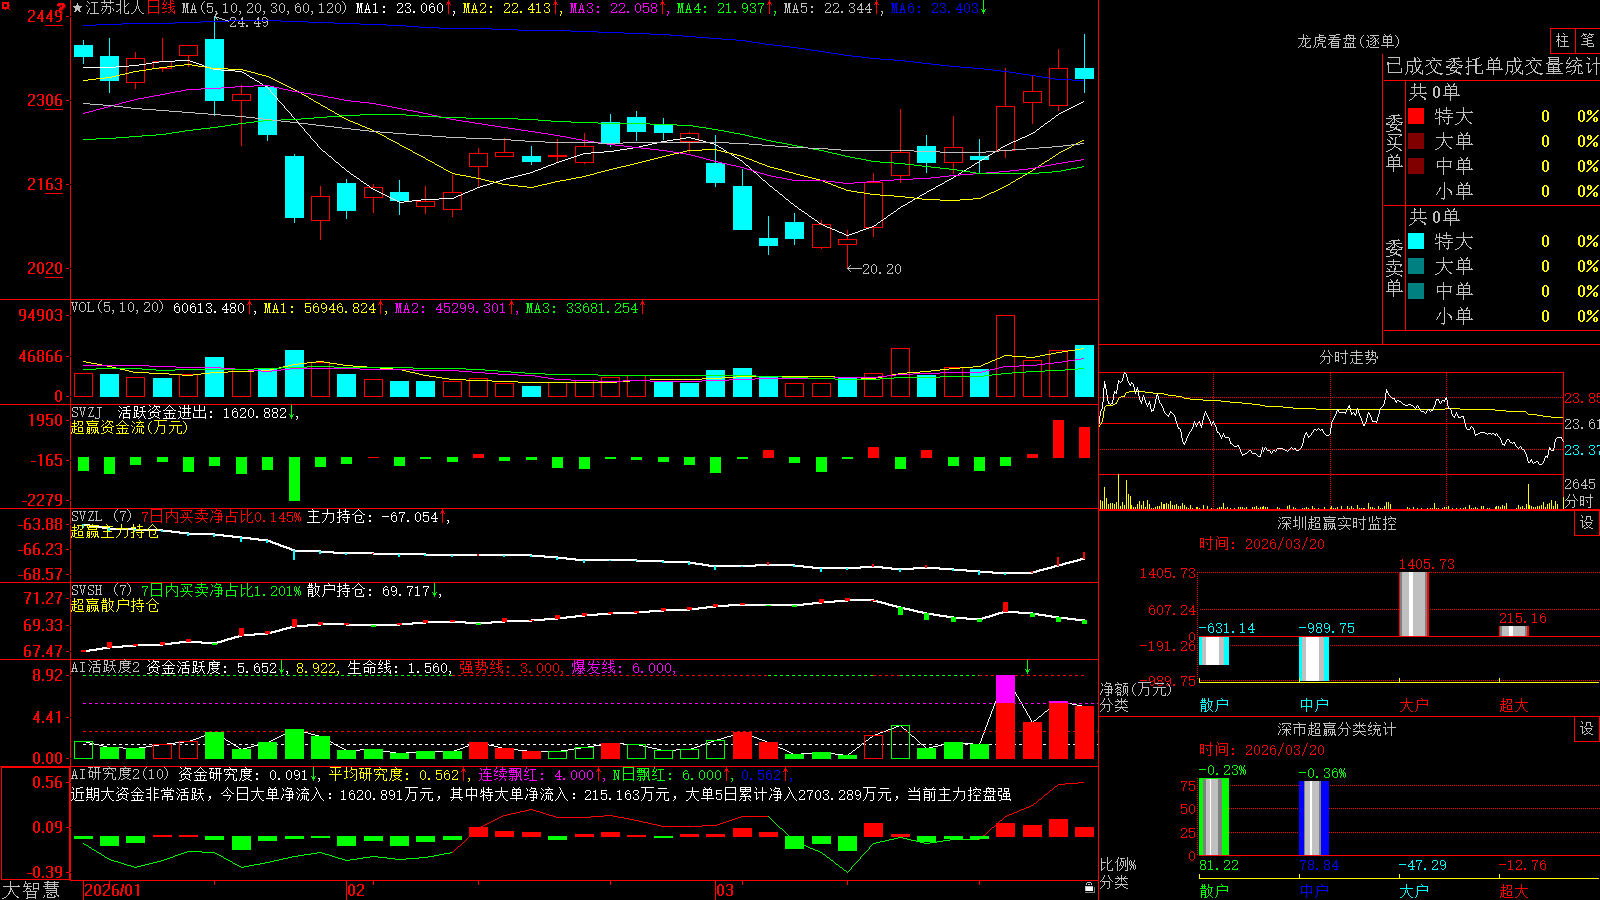The image size is (1600, 900).
Task: Click the AI活跃度2 indicator label
Action: [x=105, y=667]
